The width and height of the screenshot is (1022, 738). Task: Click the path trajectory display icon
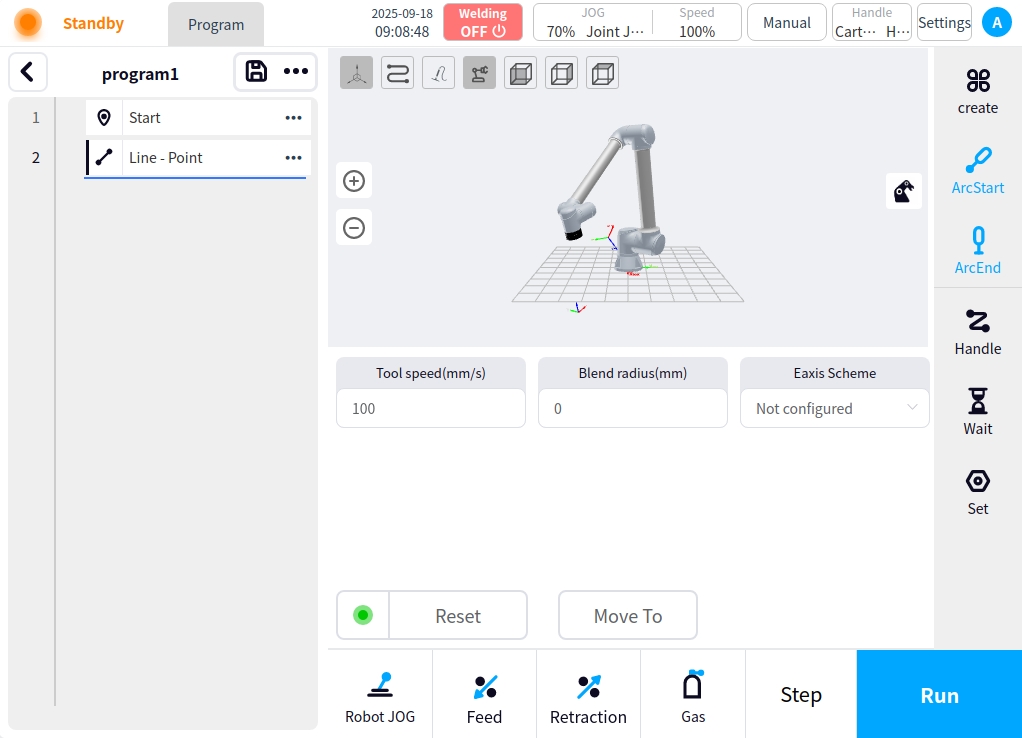click(x=397, y=73)
